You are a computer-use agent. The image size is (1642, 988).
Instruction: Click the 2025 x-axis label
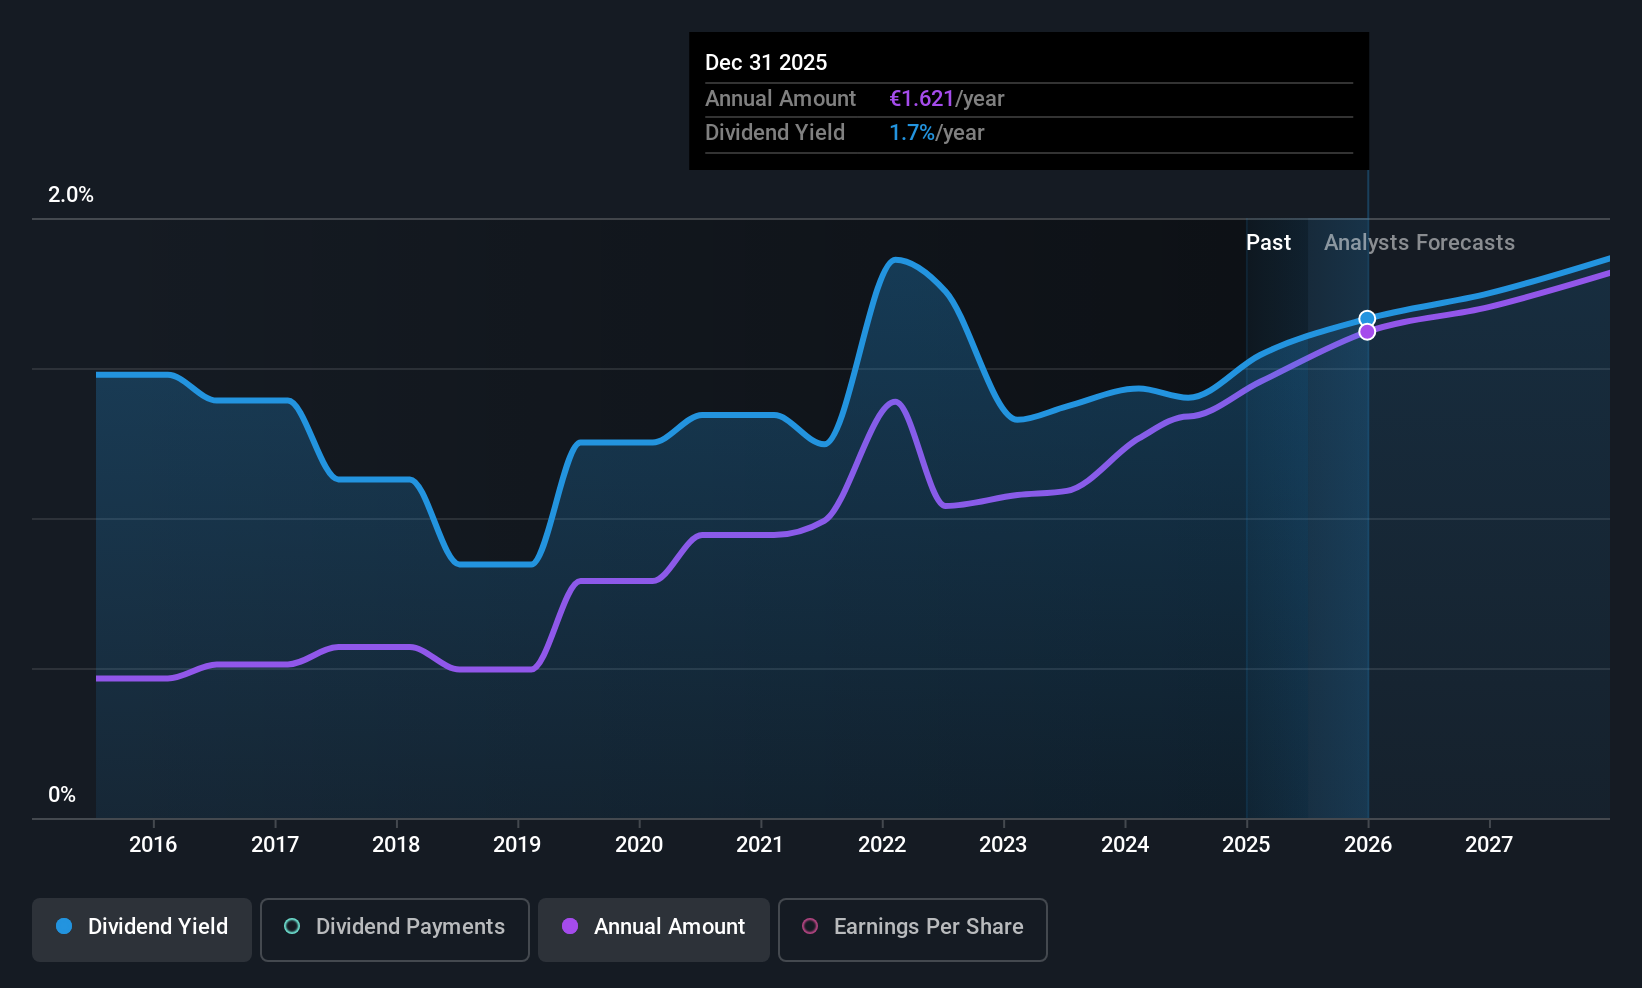coord(1246,845)
